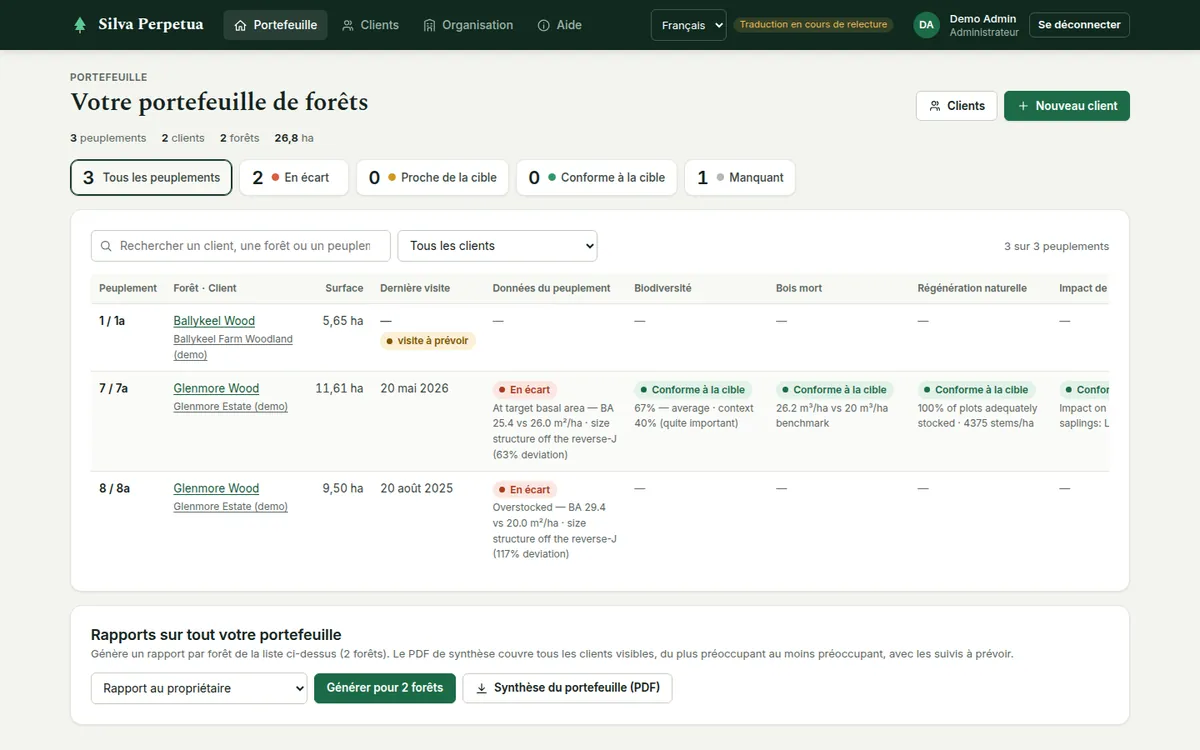Click the building icon in the Organisation tab
Viewport: 1200px width, 750px height.
(430, 25)
